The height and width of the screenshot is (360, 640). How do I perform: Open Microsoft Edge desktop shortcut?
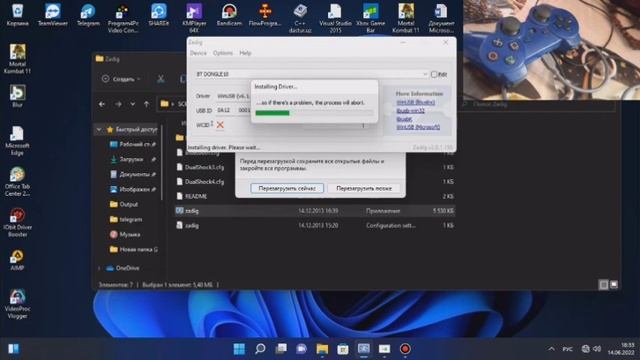(x=17, y=141)
